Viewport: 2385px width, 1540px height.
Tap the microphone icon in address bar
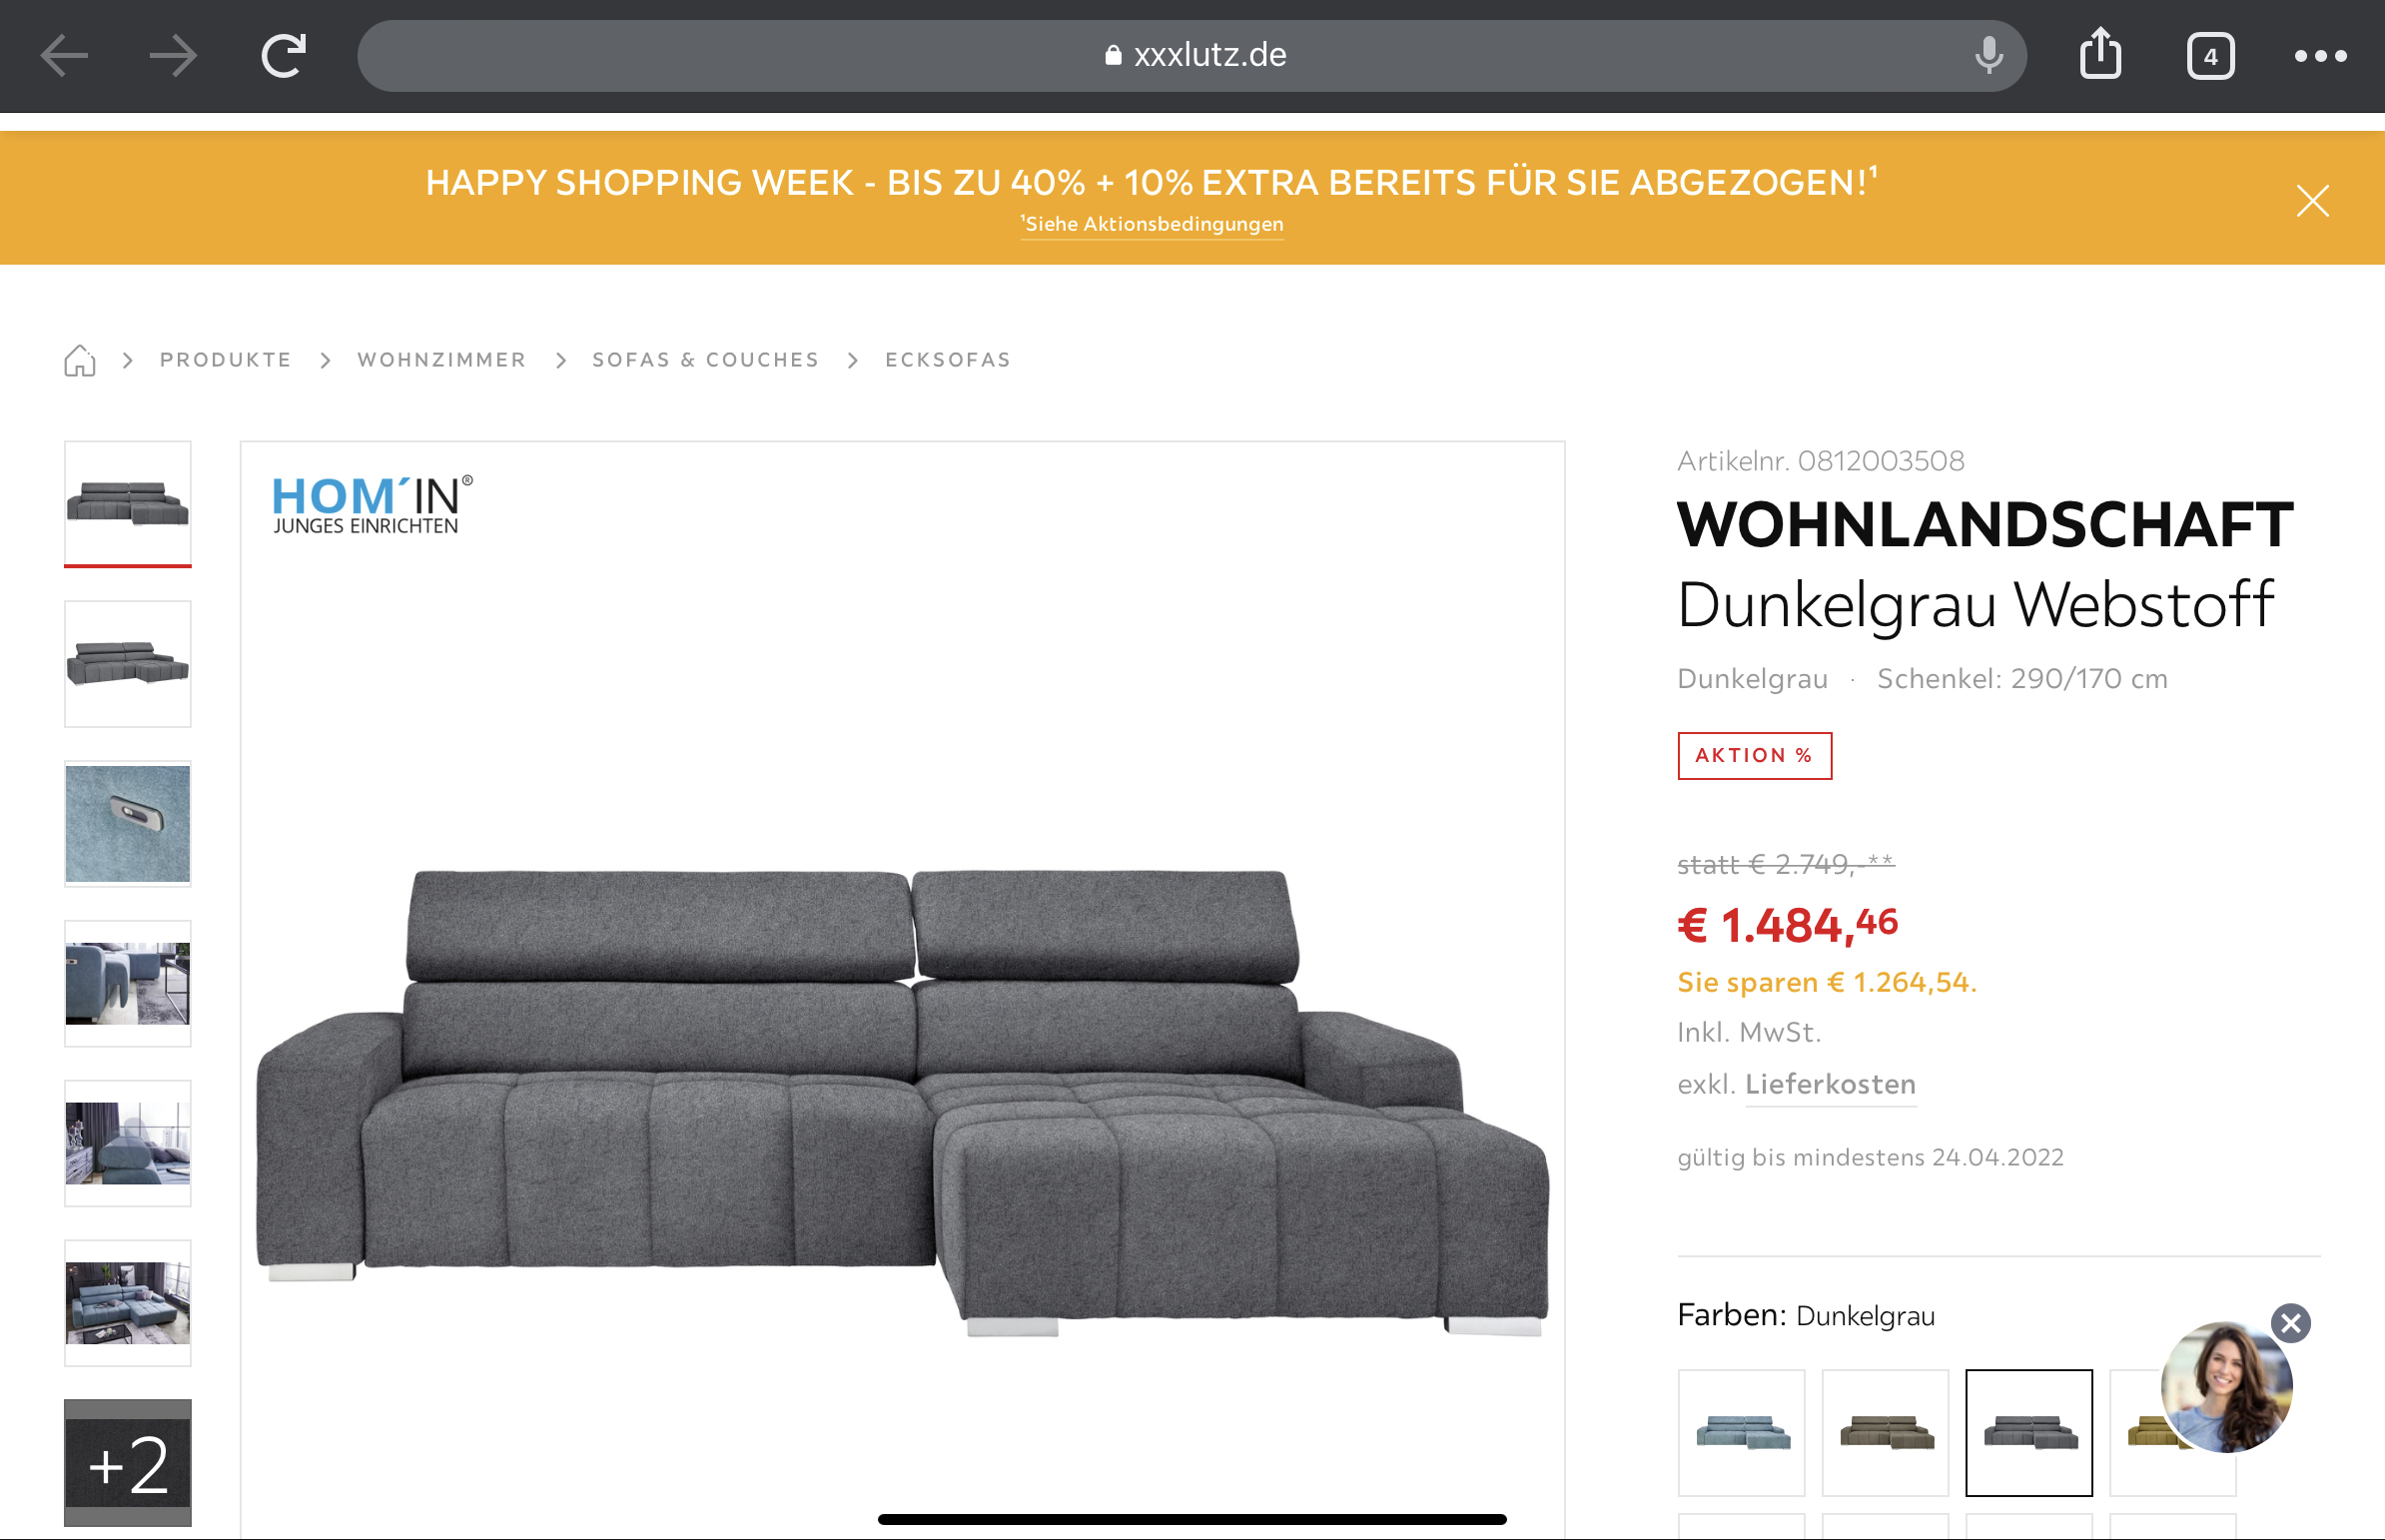click(x=1989, y=56)
